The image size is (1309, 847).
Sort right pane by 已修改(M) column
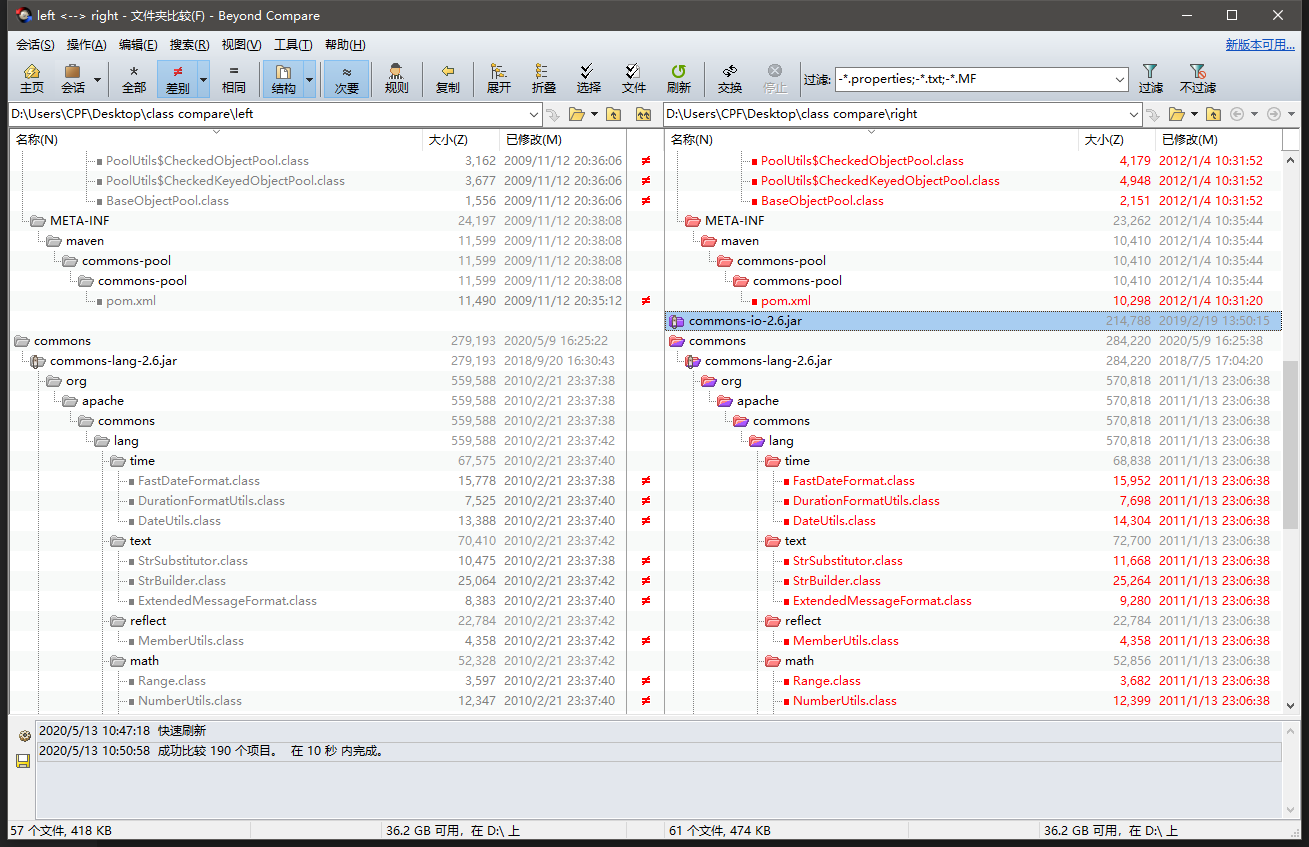coord(1218,140)
